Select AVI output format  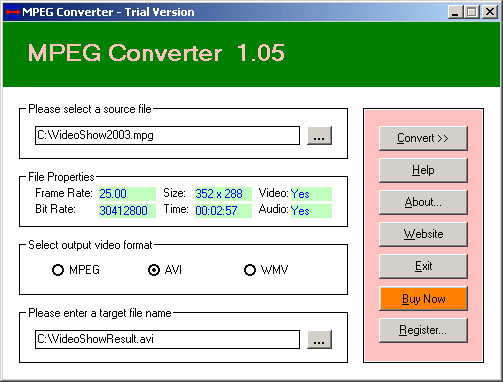point(165,270)
